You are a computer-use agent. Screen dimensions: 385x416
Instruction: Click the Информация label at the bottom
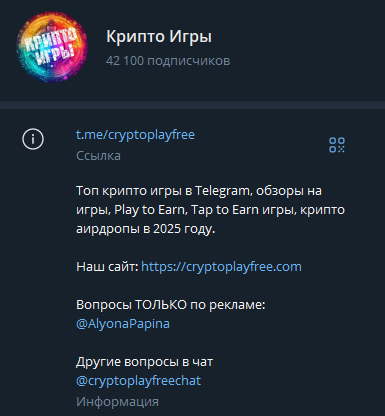point(117,402)
